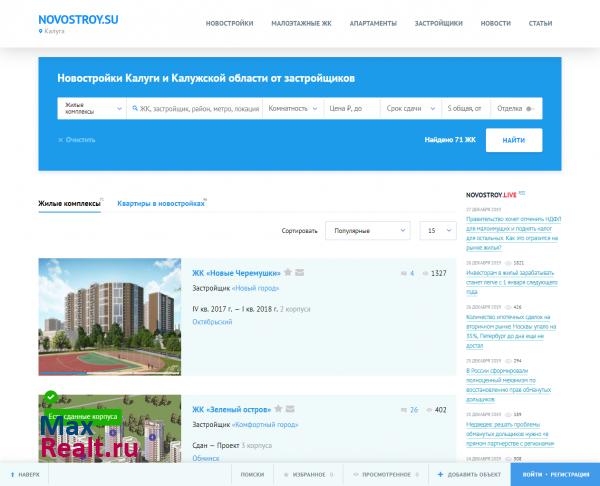600x486 pixels.
Task: Click the НАЙТИ button
Action: click(x=514, y=140)
